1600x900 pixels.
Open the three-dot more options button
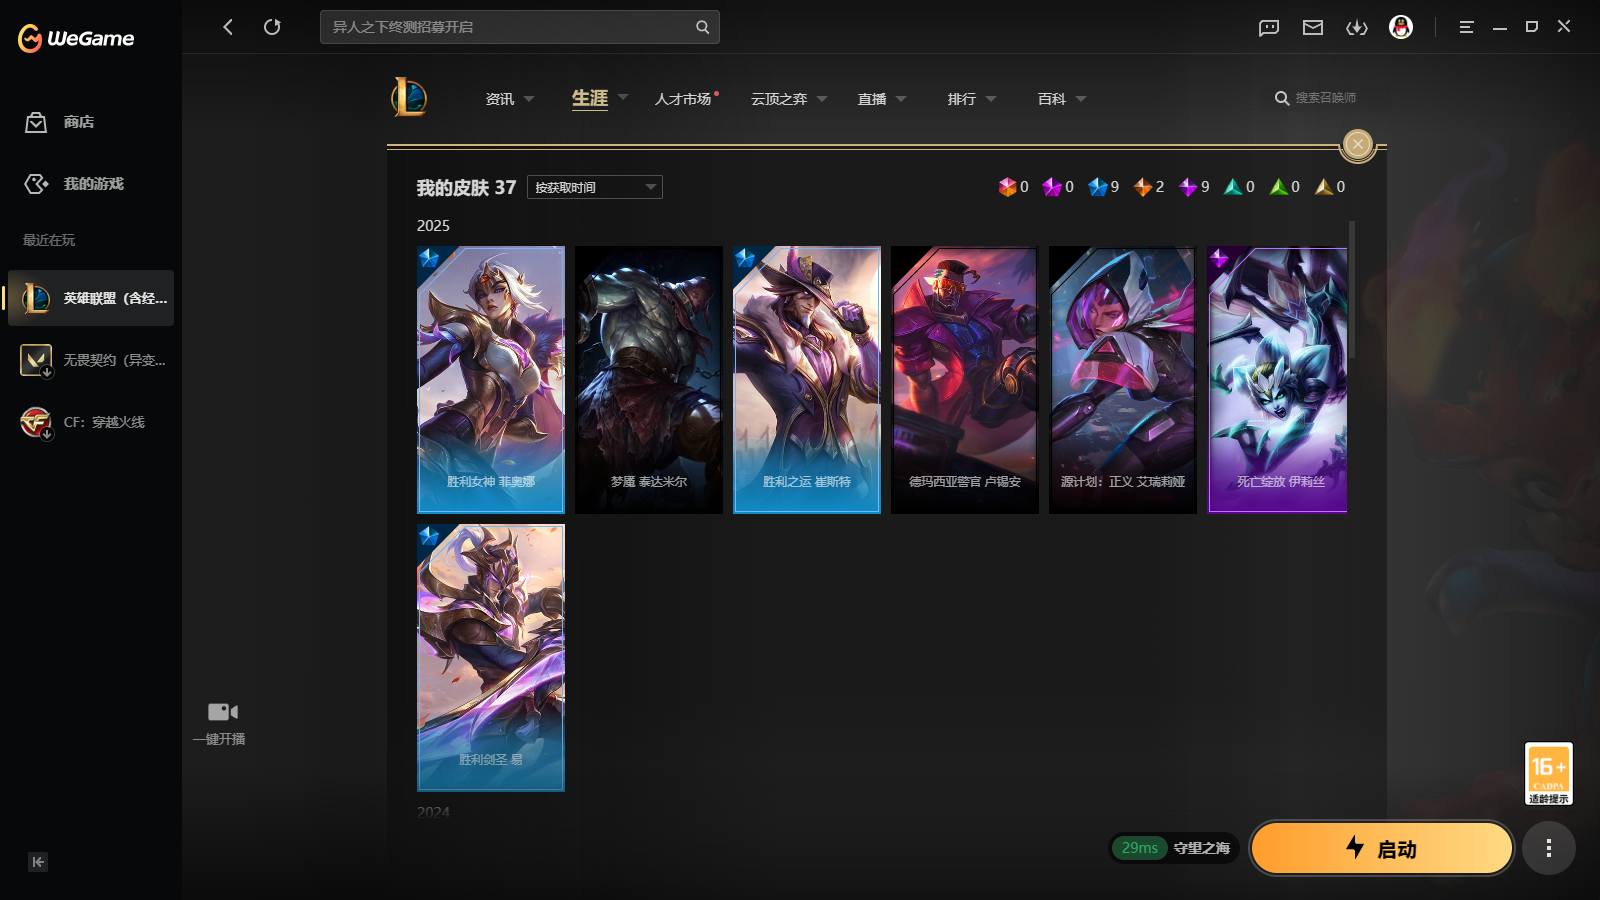tap(1549, 848)
